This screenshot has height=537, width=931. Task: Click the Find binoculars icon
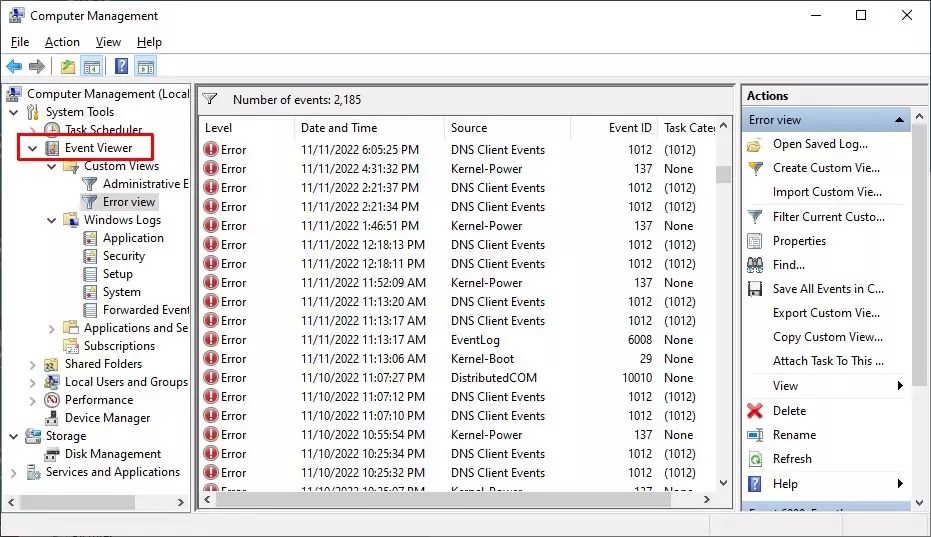755,265
